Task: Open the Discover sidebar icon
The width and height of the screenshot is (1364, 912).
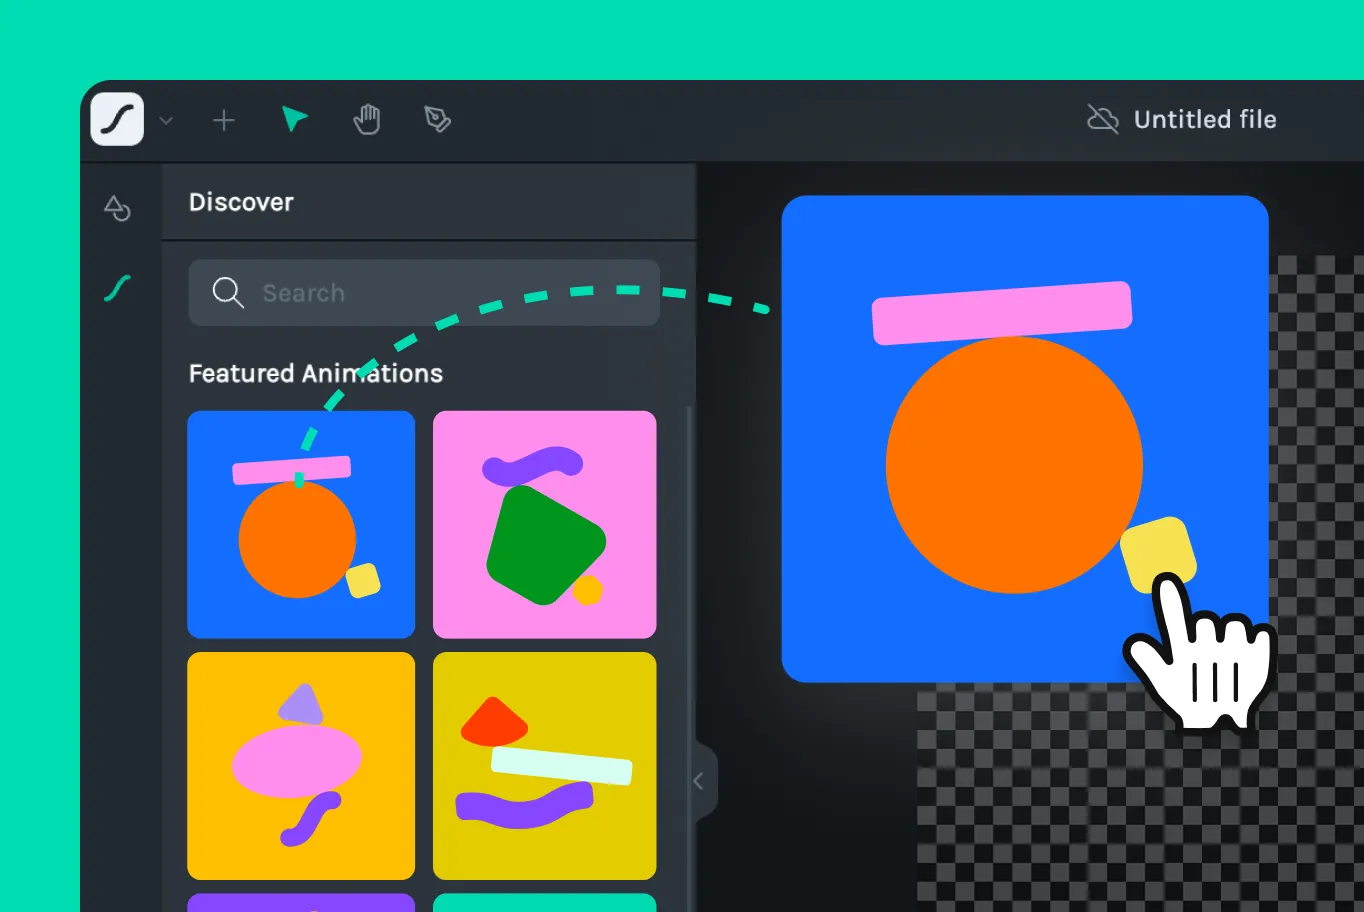Action: click(x=118, y=289)
